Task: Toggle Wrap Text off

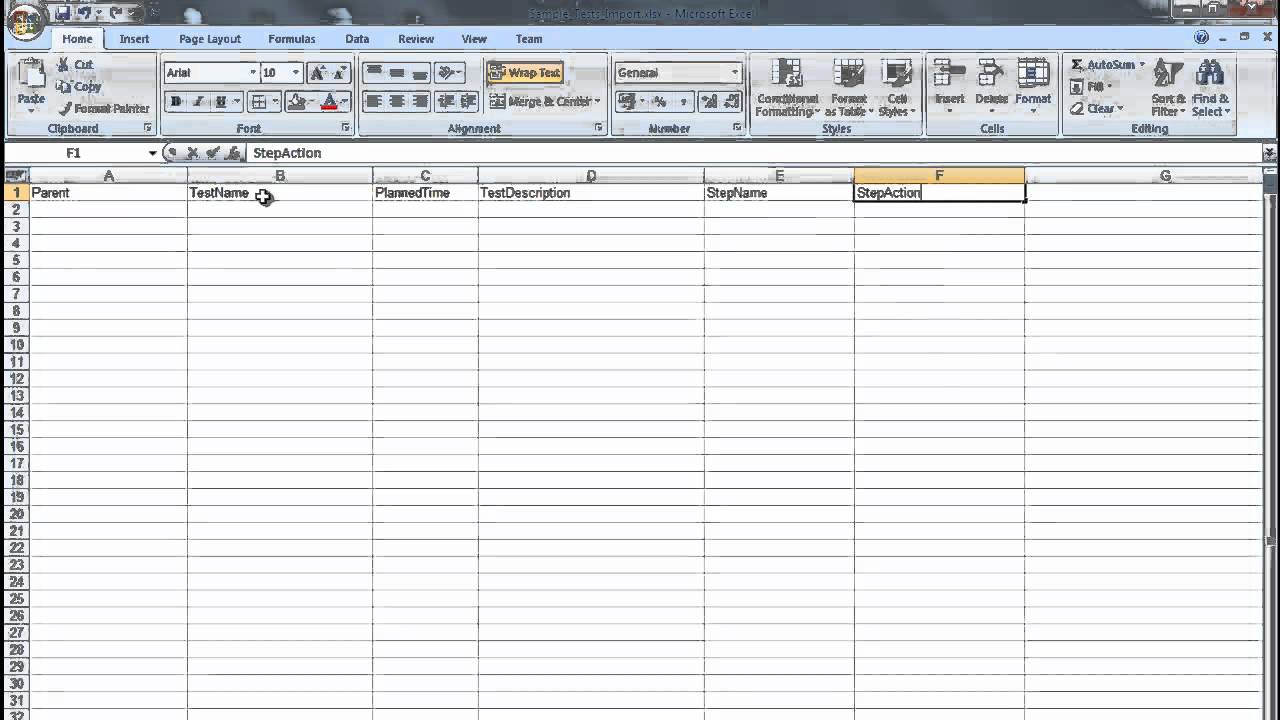Action: pyautogui.click(x=525, y=73)
